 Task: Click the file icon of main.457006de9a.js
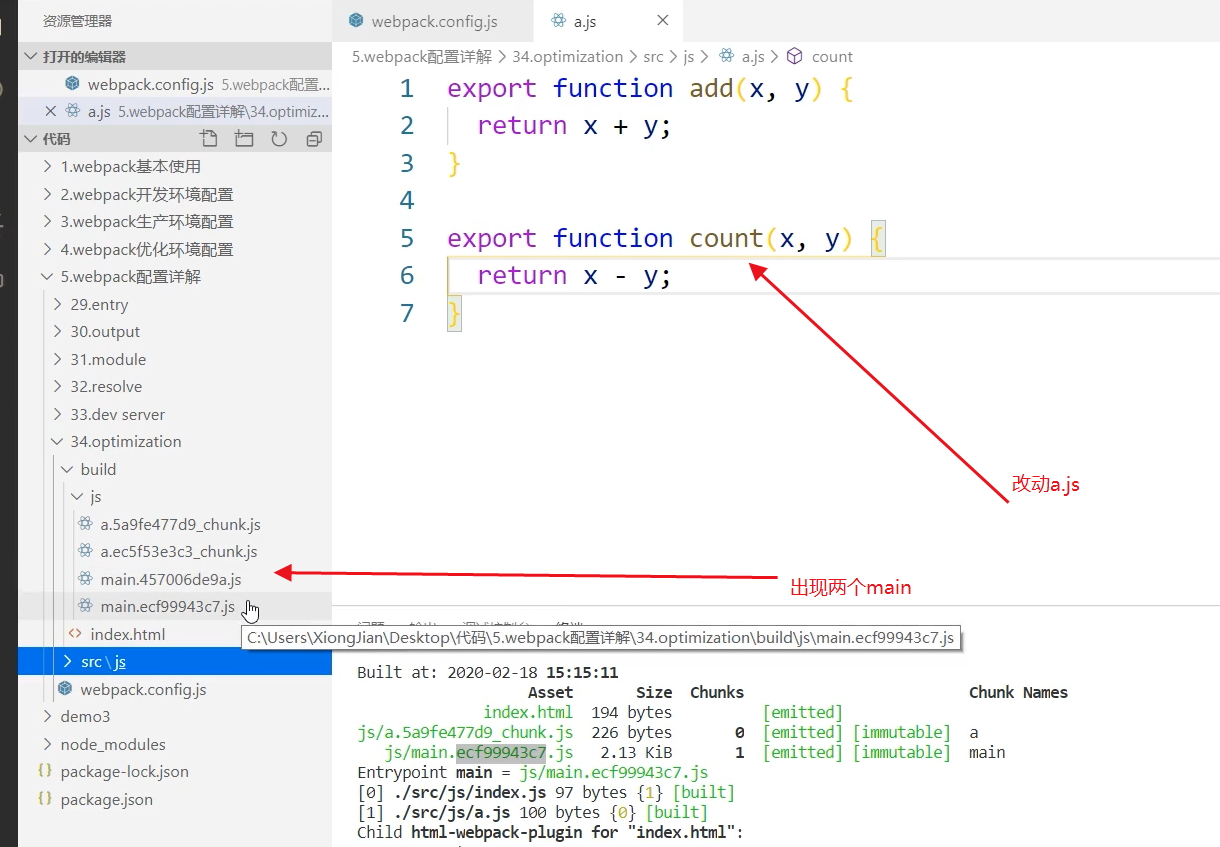tap(86, 579)
